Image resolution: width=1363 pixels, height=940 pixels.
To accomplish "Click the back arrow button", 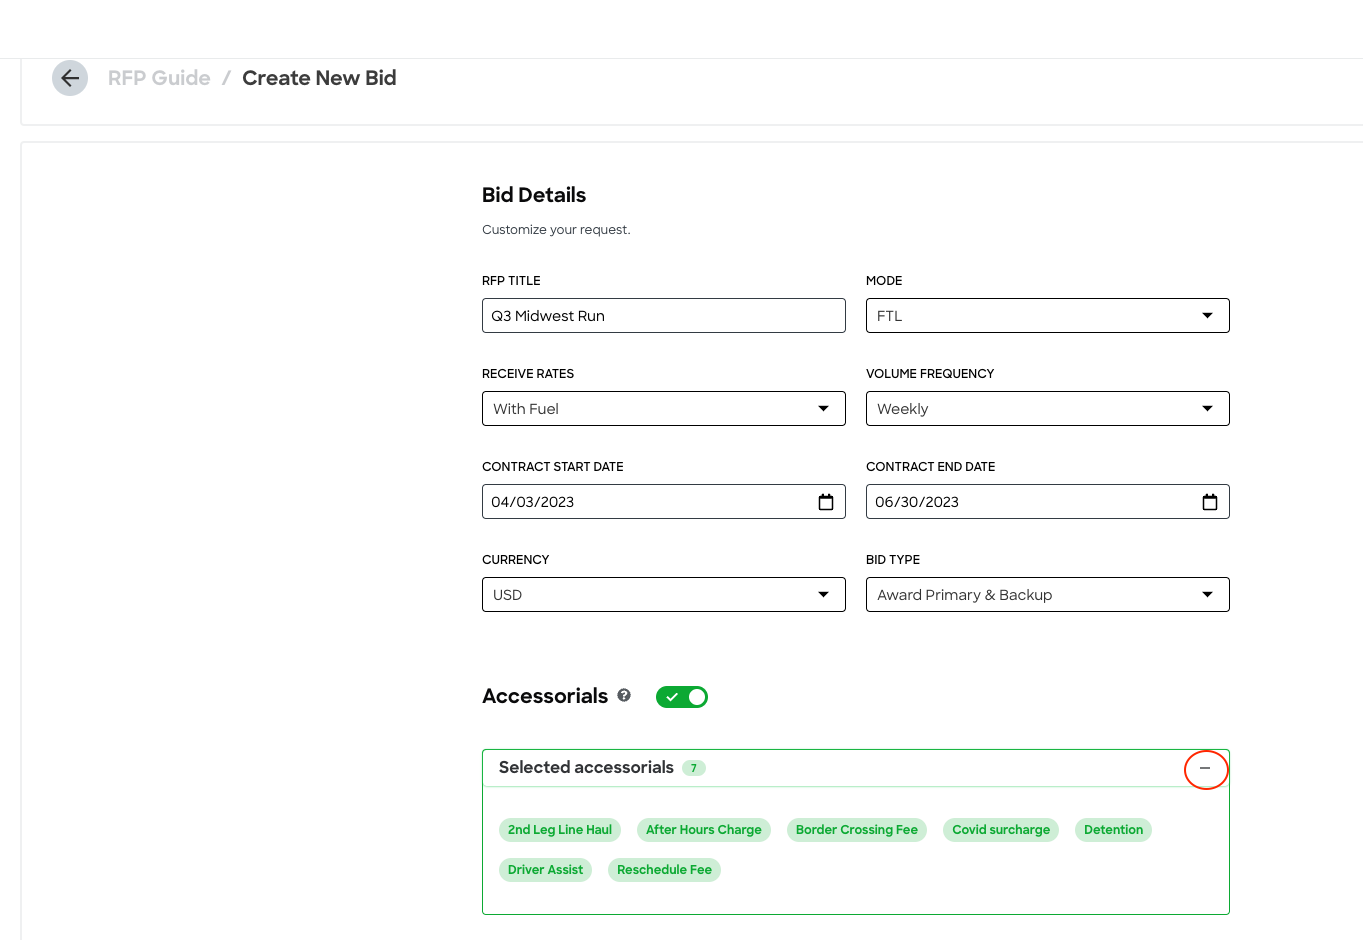I will [x=70, y=78].
